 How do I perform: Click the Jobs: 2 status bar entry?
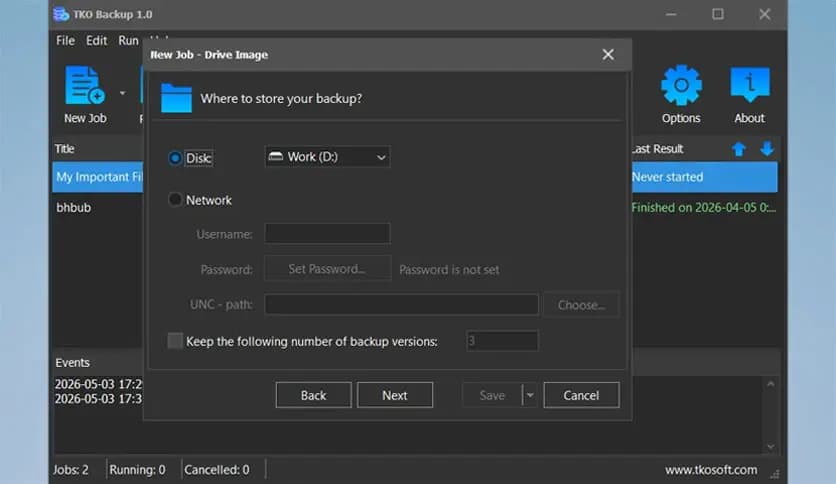pos(71,470)
